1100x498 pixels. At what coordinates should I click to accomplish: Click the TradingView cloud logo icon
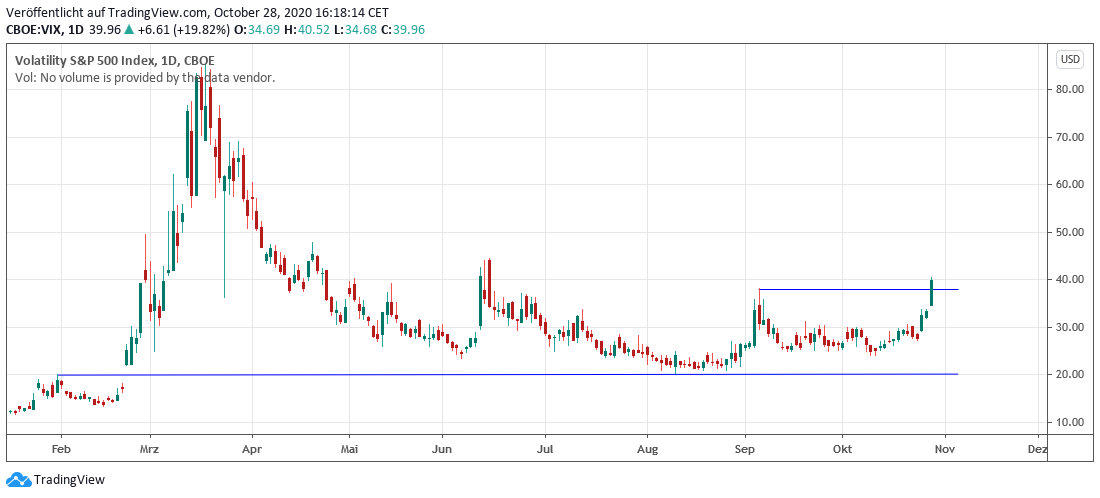click(18, 480)
